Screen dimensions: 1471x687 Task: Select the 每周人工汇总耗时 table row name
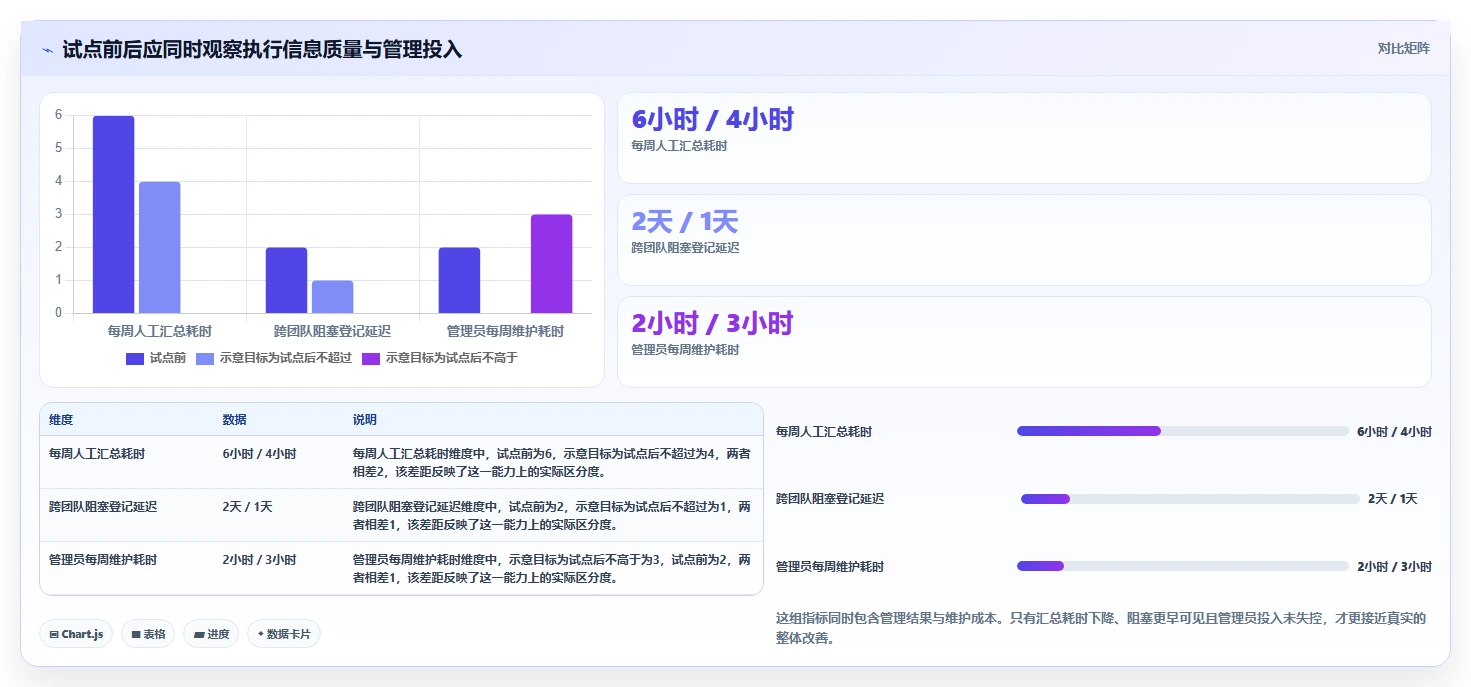tap(97, 454)
